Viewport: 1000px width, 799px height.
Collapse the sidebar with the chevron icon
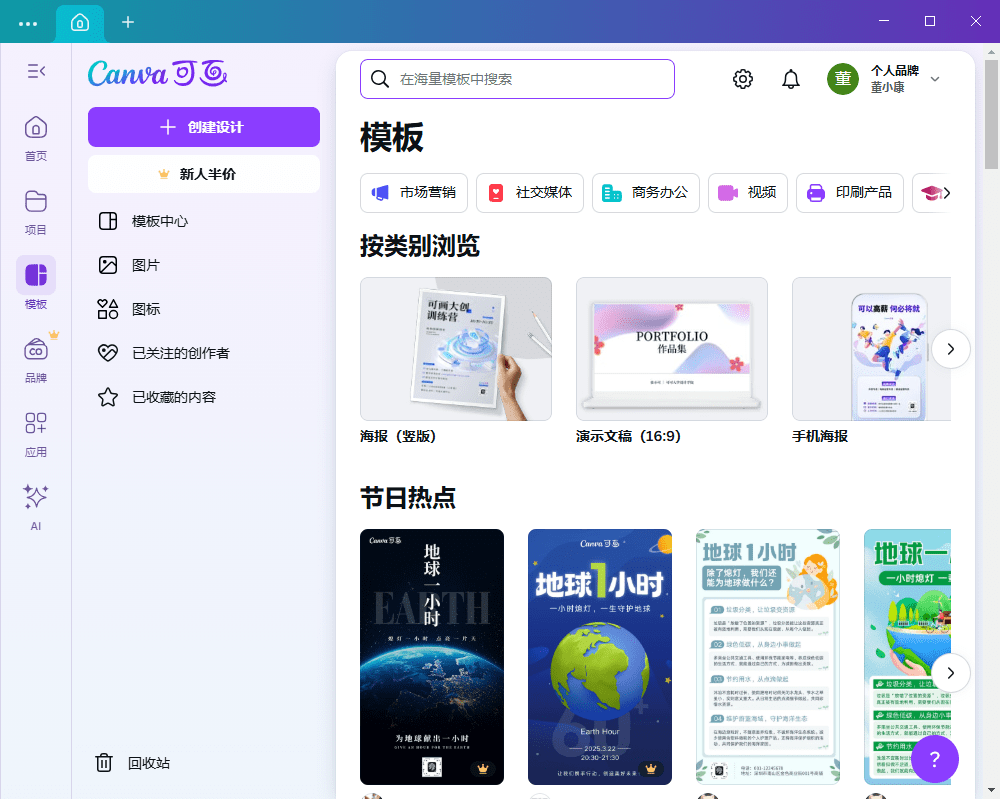click(36, 71)
